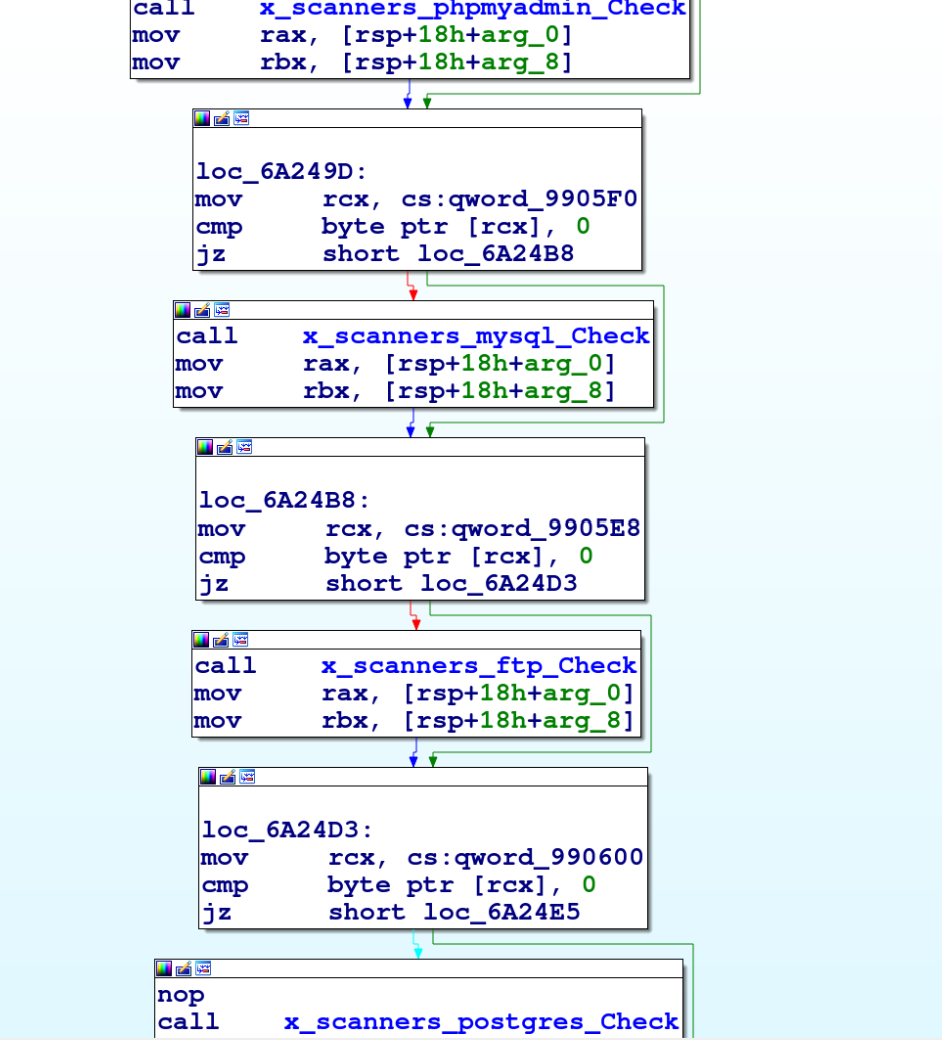Open node color picker on mysql_Check block
The width and height of the screenshot is (942, 1040).
click(x=182, y=310)
